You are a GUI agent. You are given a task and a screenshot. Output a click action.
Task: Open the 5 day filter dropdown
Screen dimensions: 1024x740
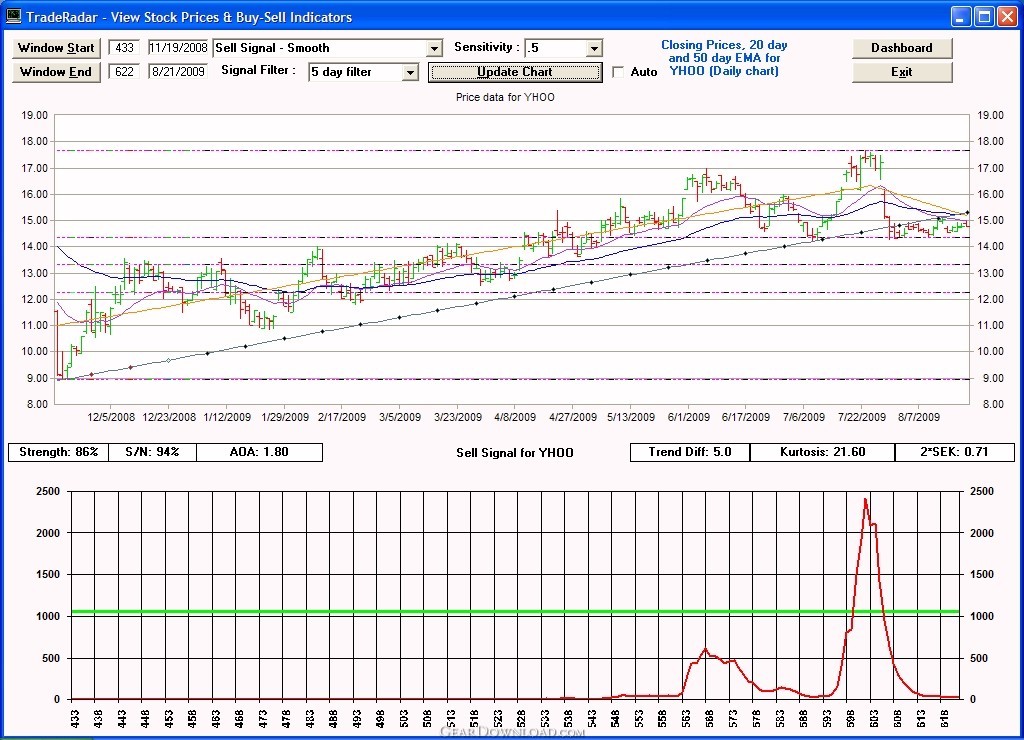point(410,72)
